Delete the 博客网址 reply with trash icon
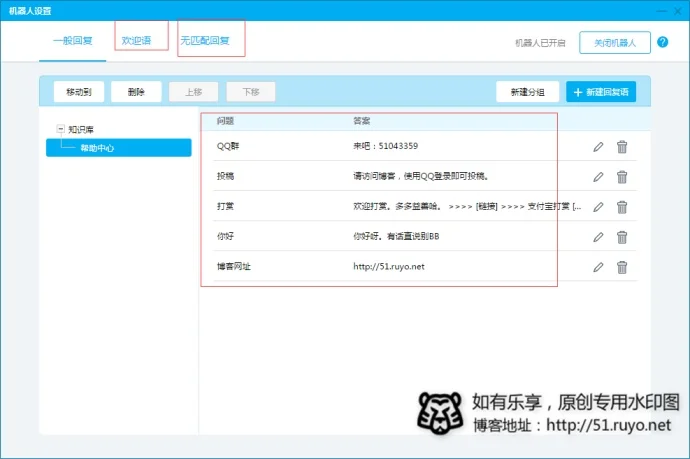 pos(622,267)
